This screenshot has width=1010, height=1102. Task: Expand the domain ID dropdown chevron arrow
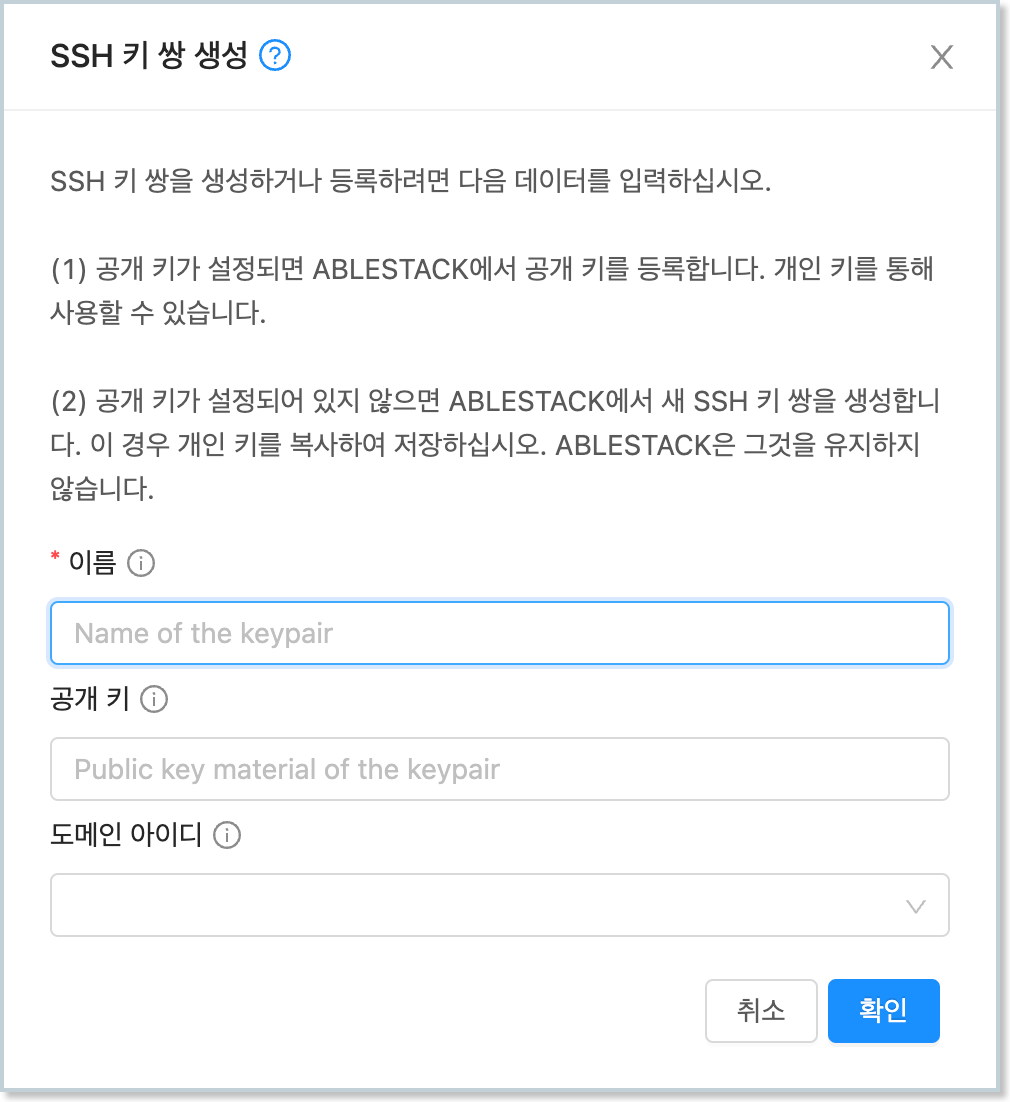[914, 906]
